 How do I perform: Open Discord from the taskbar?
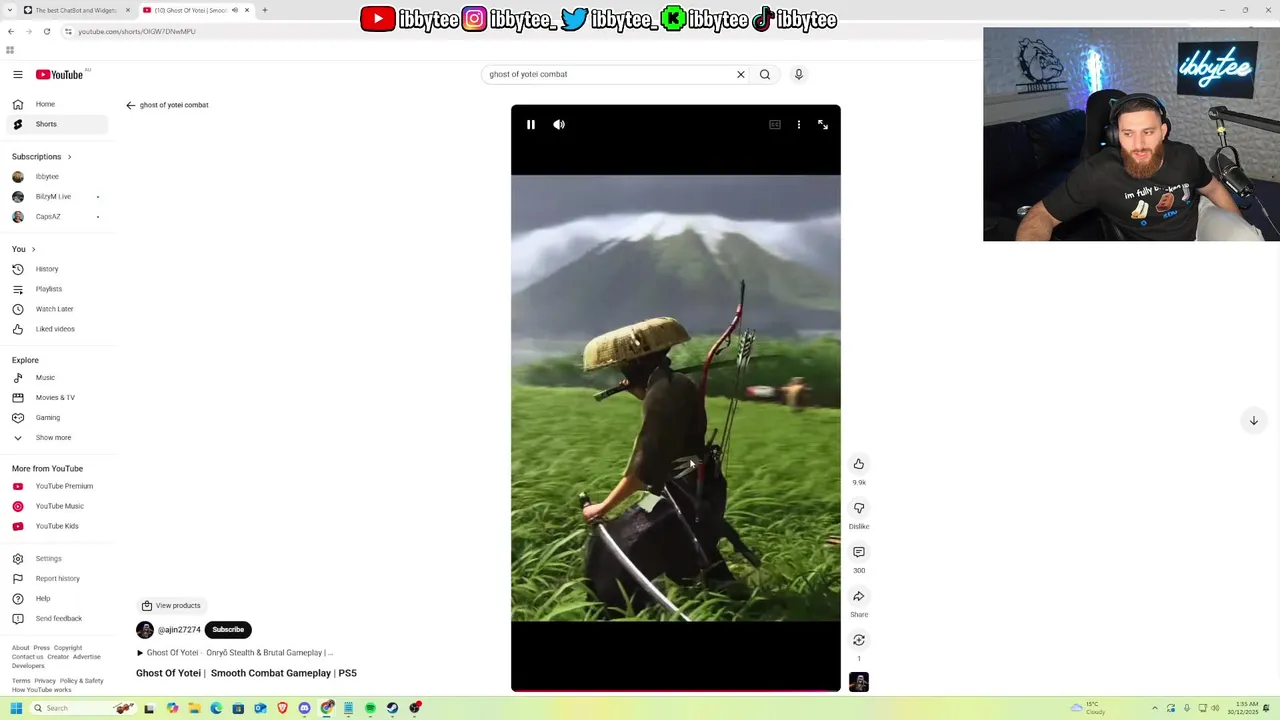click(304, 708)
